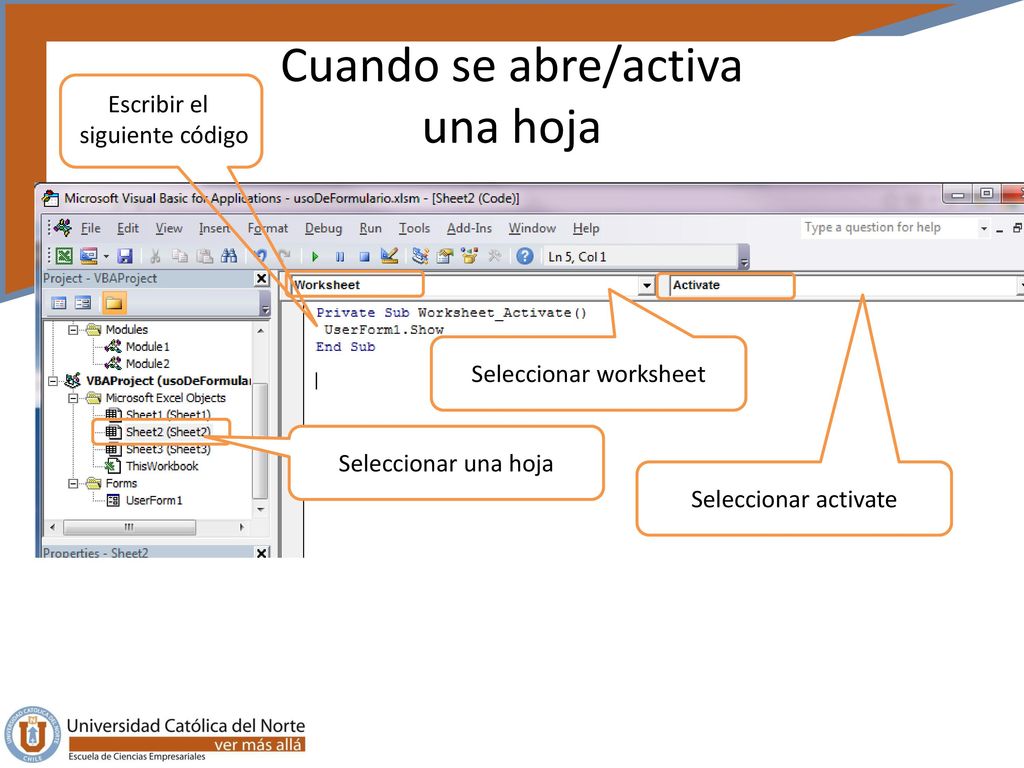Open the Tools menu

click(x=414, y=228)
